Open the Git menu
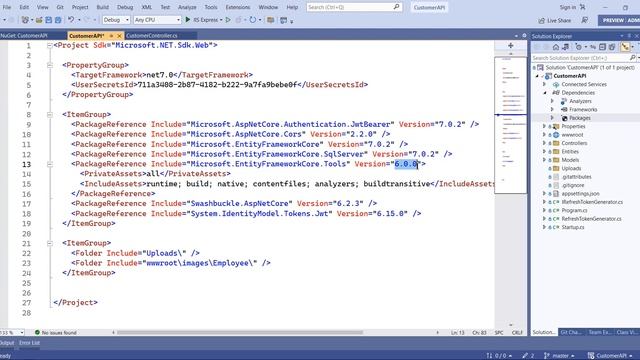 click(60, 7)
